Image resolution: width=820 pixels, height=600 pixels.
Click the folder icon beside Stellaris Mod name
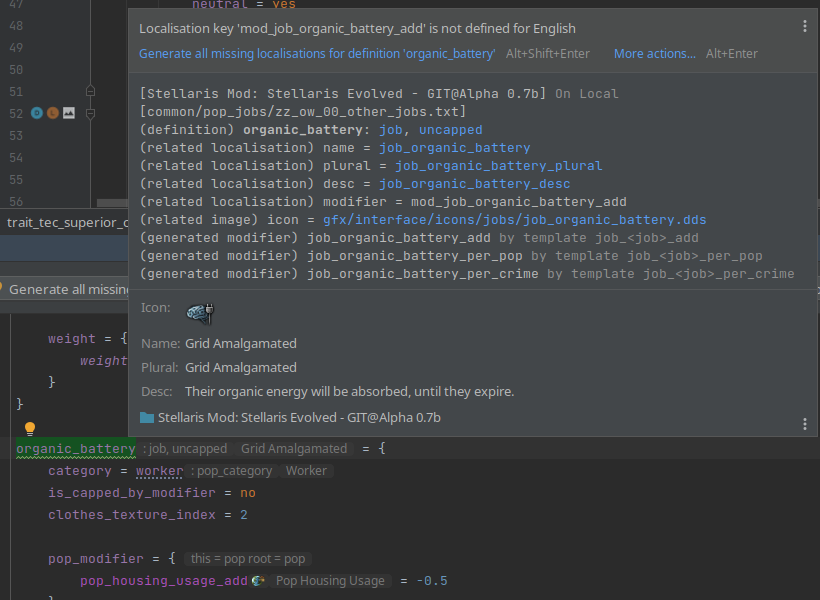(144, 417)
